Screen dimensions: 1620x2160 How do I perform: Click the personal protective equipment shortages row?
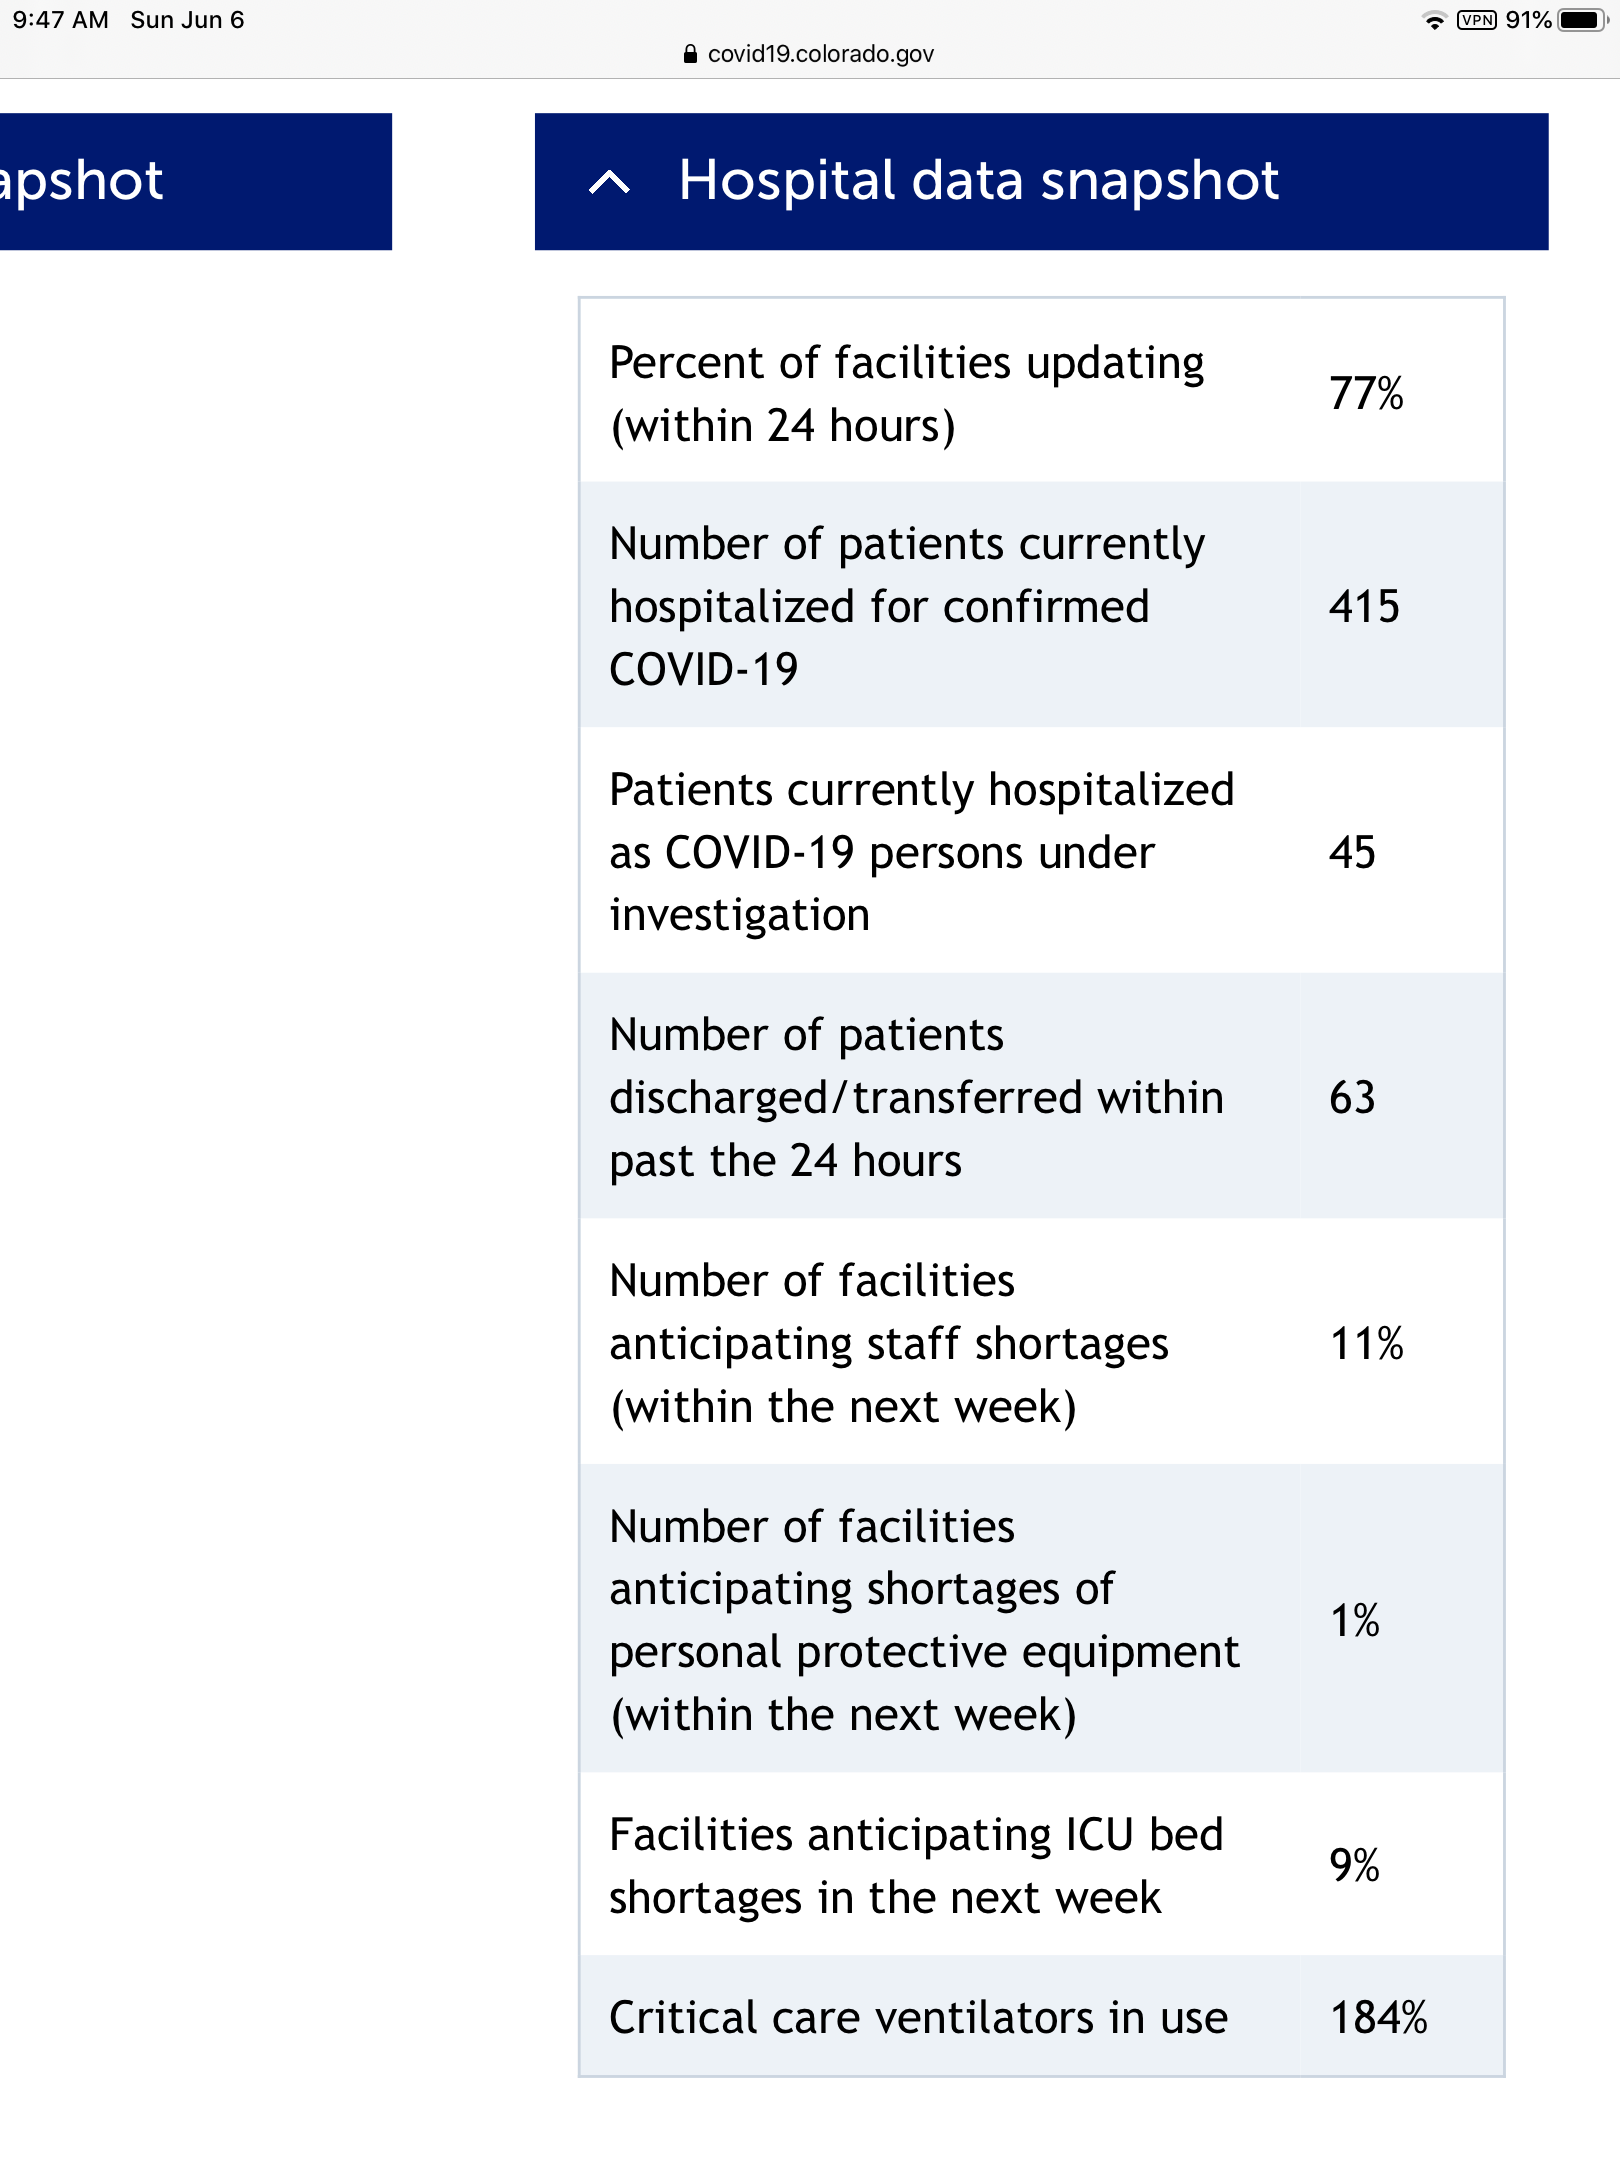point(1041,1618)
